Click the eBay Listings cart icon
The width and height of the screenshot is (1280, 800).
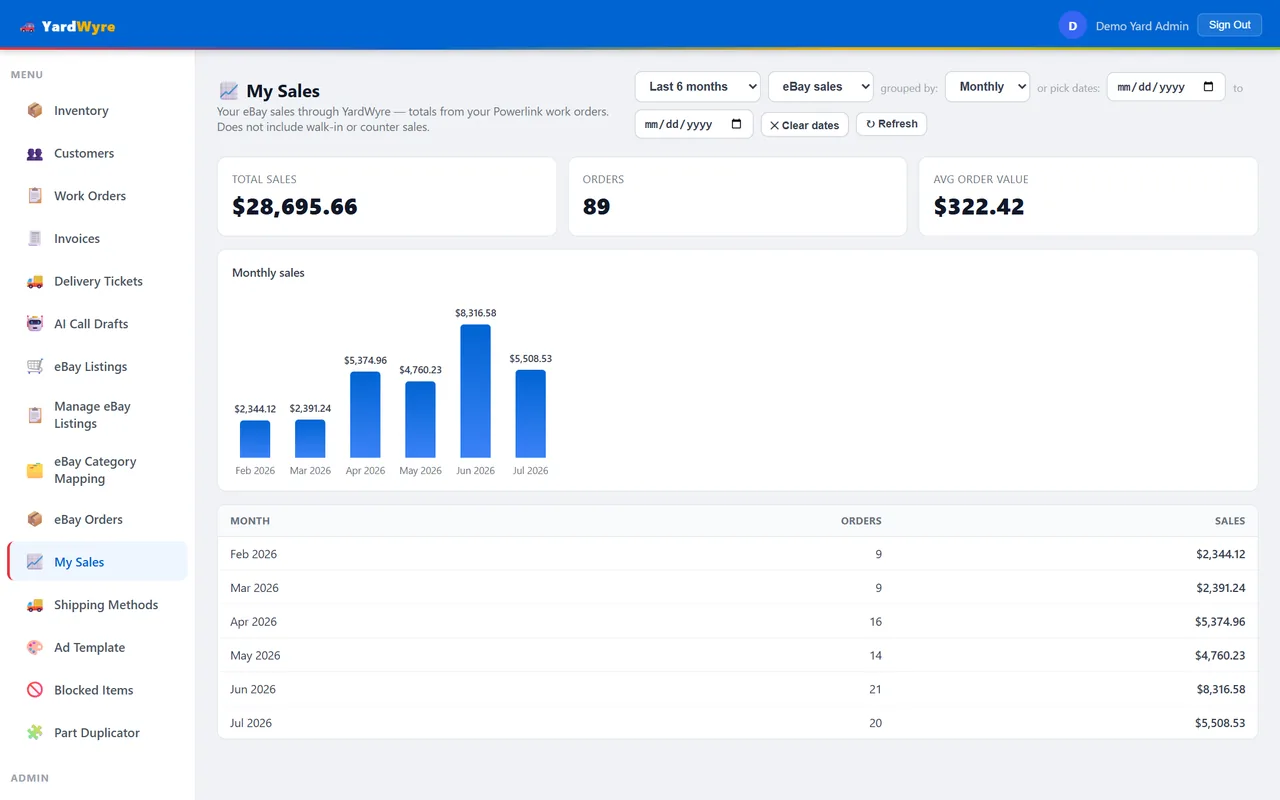click(x=35, y=367)
